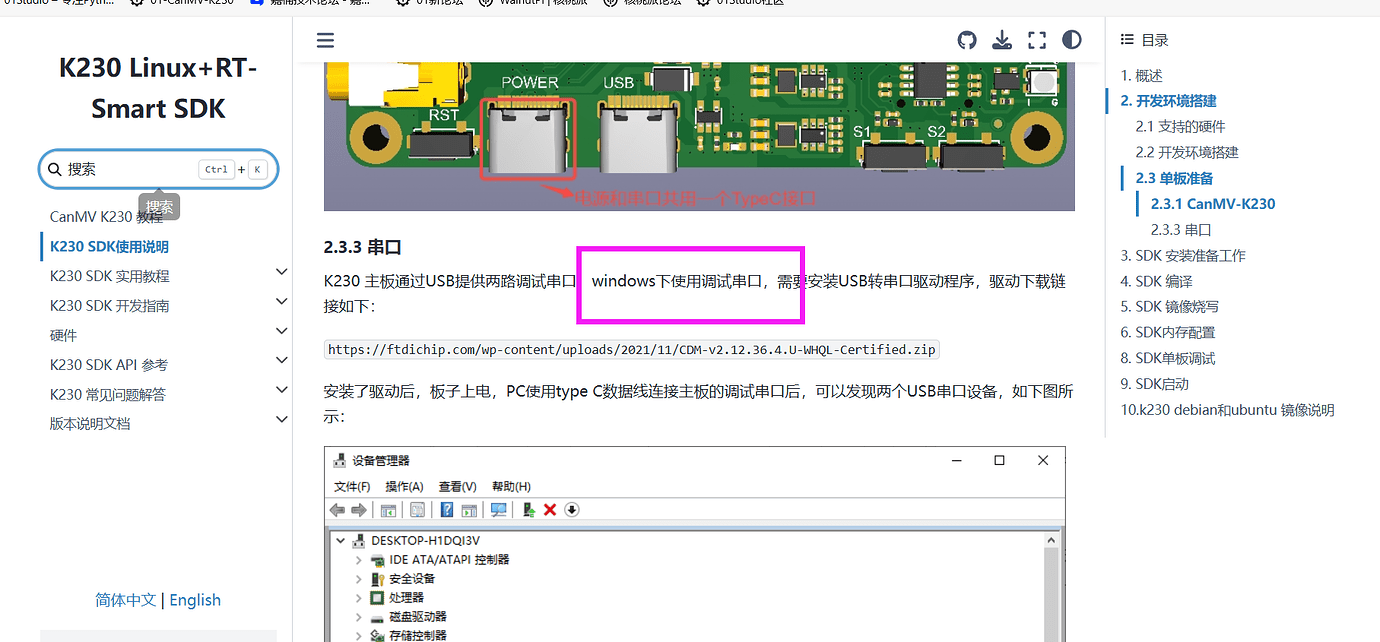
Task: Click the magnifier icon in the search box
Action: [x=55, y=169]
